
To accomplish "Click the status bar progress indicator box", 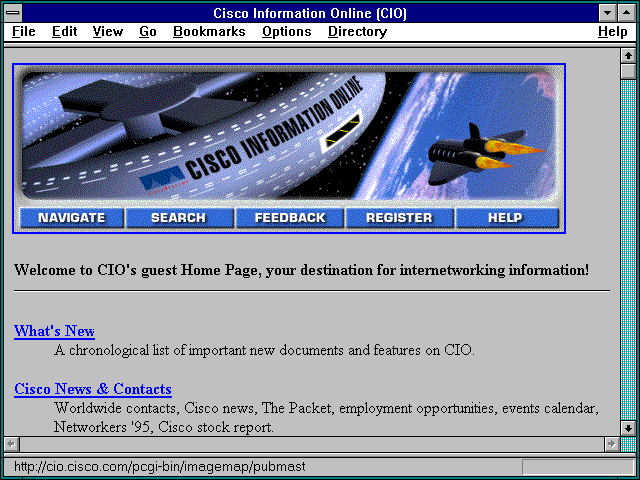I will pos(578,467).
